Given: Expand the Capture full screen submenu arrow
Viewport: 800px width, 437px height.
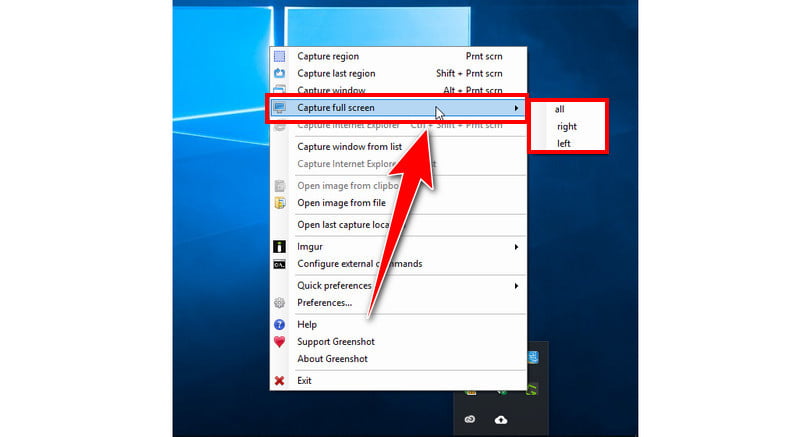Looking at the screenshot, I should point(516,108).
